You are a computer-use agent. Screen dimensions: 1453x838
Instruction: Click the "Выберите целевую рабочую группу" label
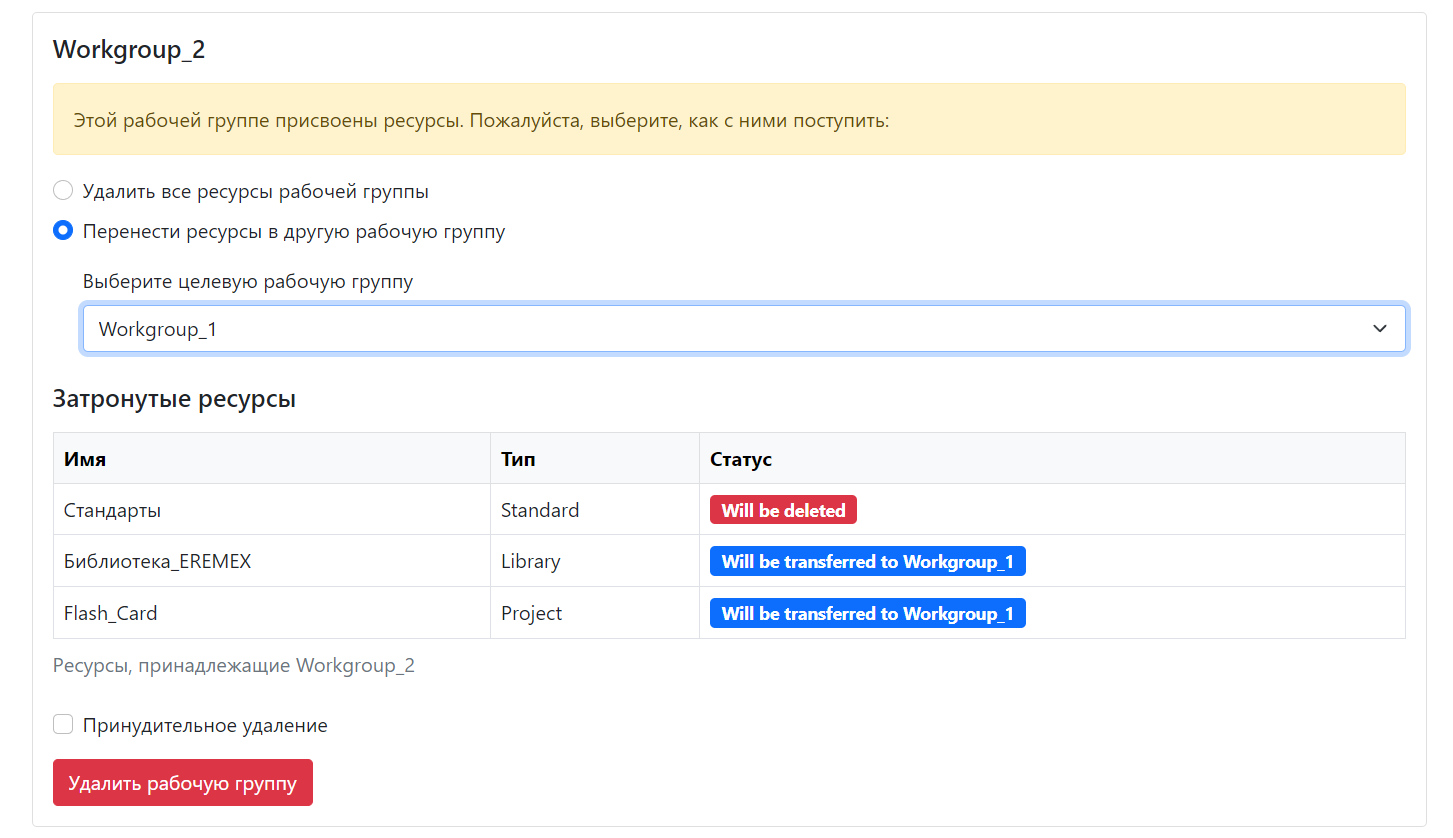(x=248, y=281)
